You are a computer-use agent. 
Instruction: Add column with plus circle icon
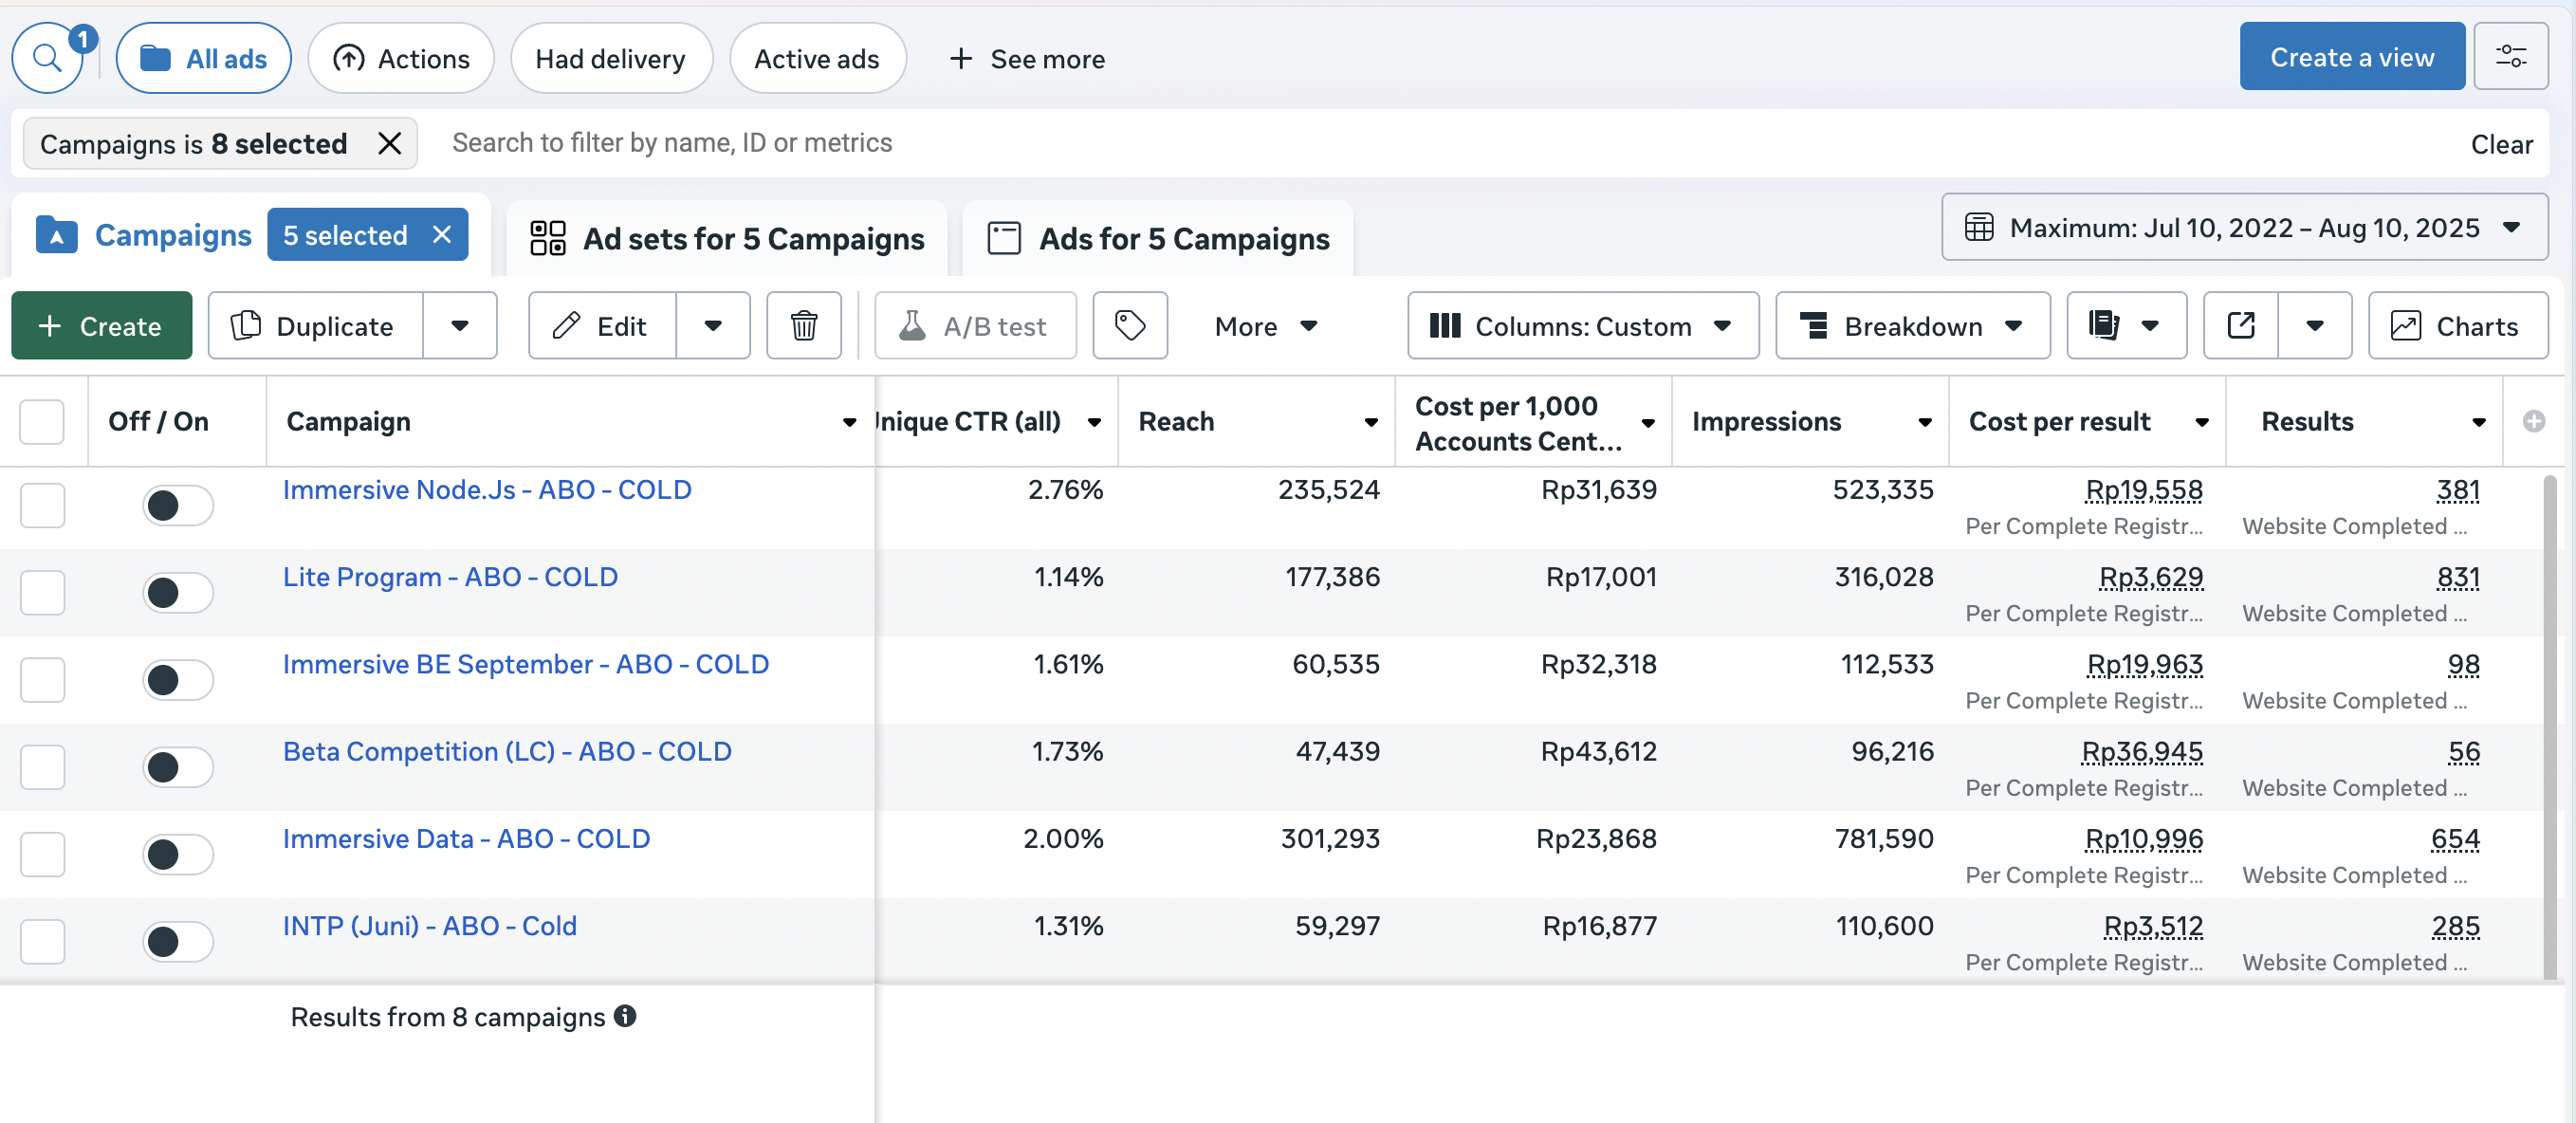[2533, 421]
